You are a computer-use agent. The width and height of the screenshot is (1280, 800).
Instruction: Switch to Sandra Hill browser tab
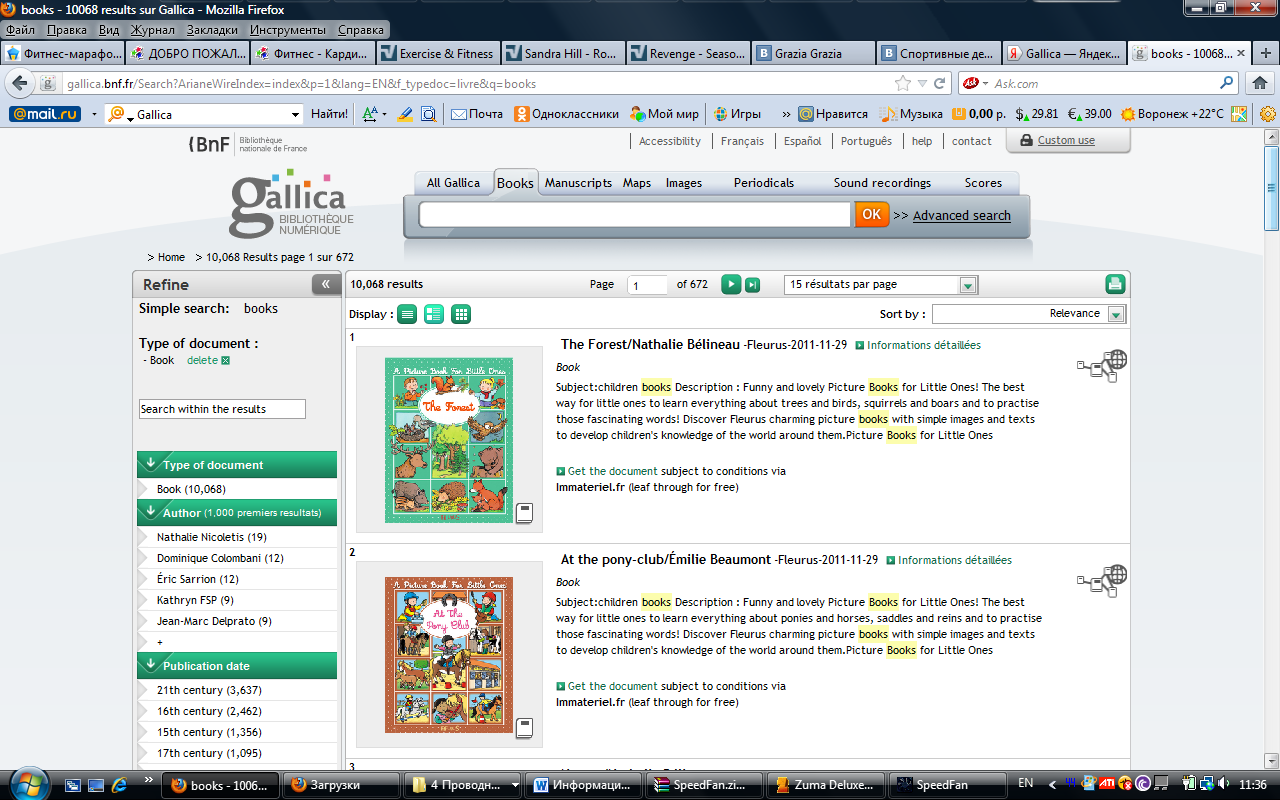pyautogui.click(x=562, y=54)
